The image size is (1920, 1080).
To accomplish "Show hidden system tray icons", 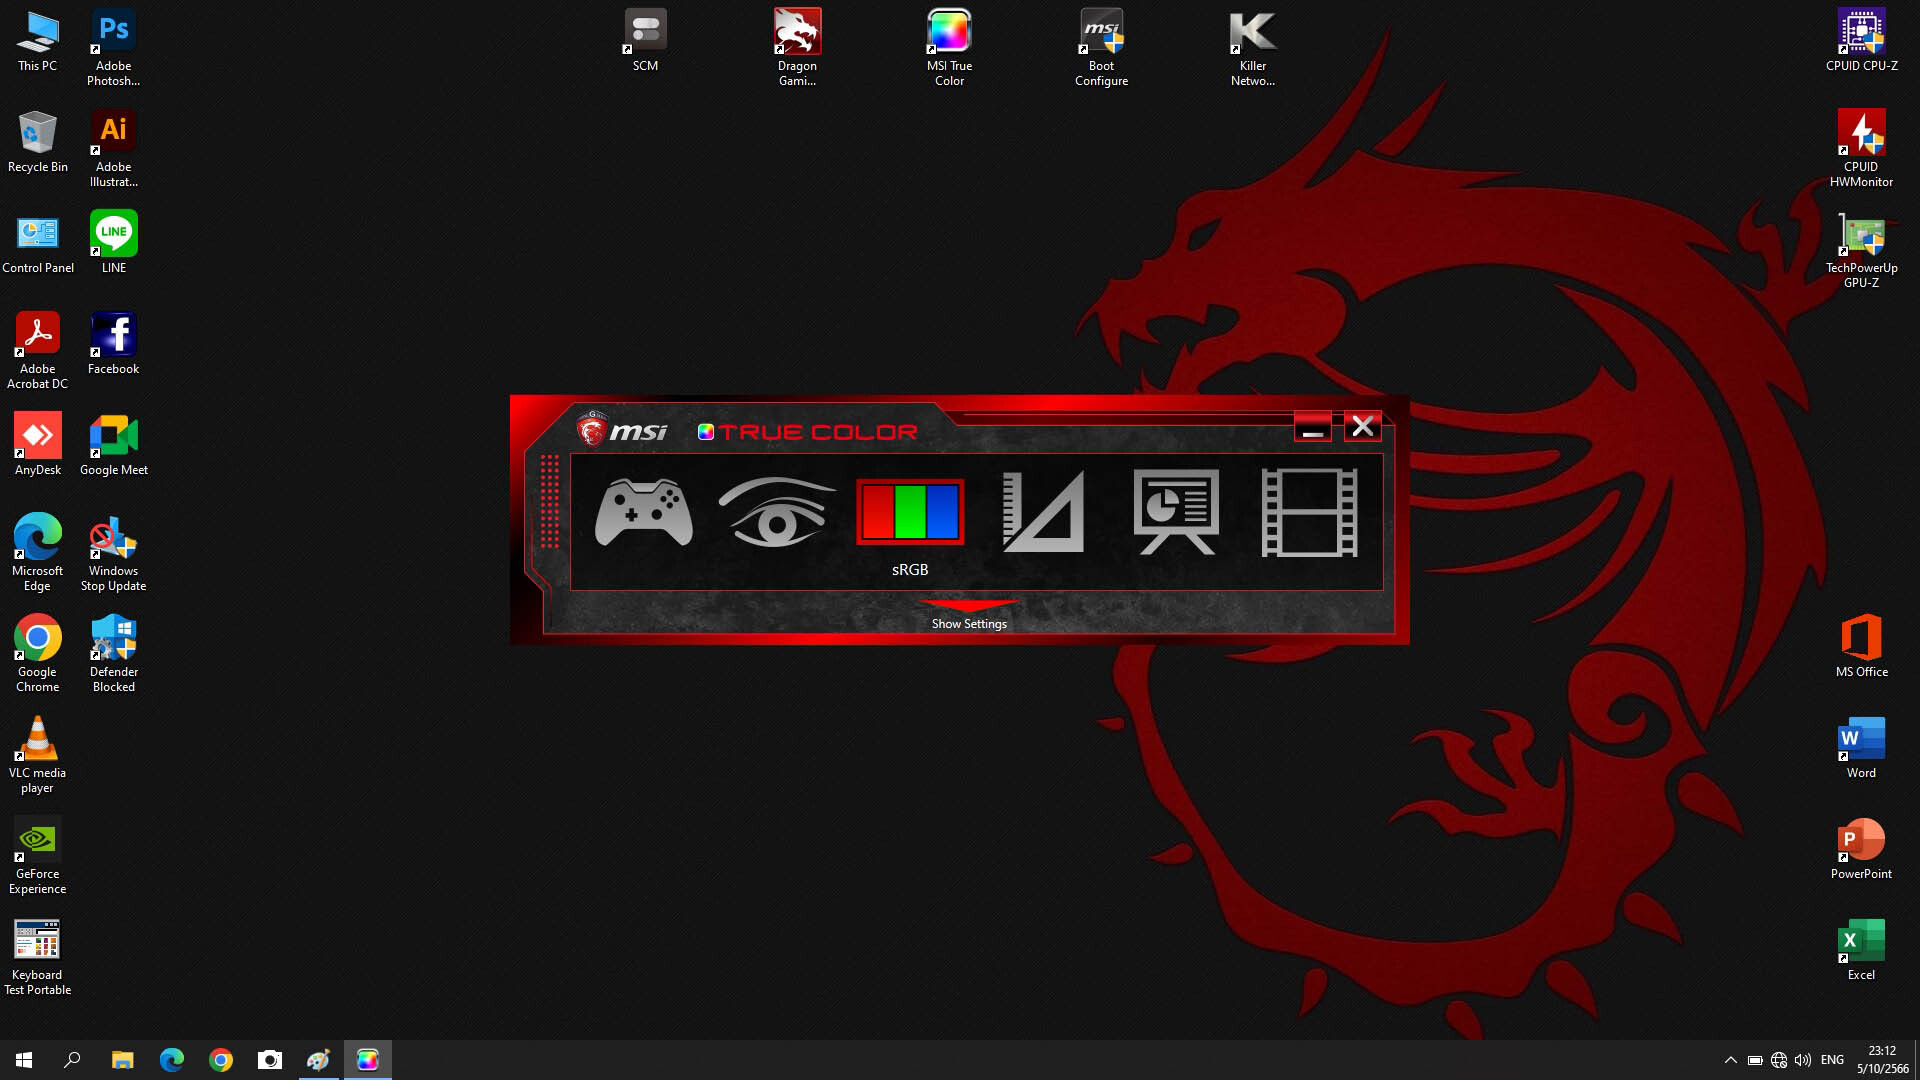I will tap(1730, 1060).
